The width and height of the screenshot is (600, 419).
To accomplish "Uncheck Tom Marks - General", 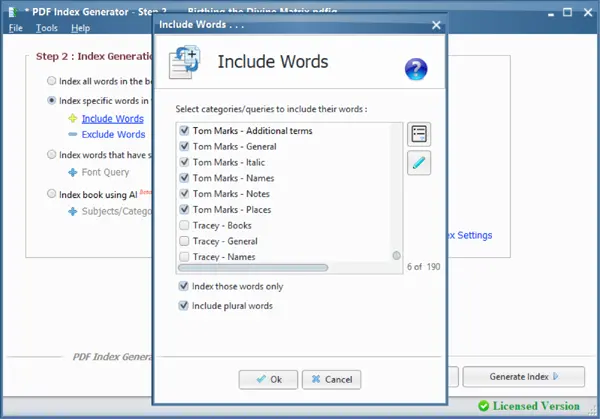I will pyautogui.click(x=184, y=146).
